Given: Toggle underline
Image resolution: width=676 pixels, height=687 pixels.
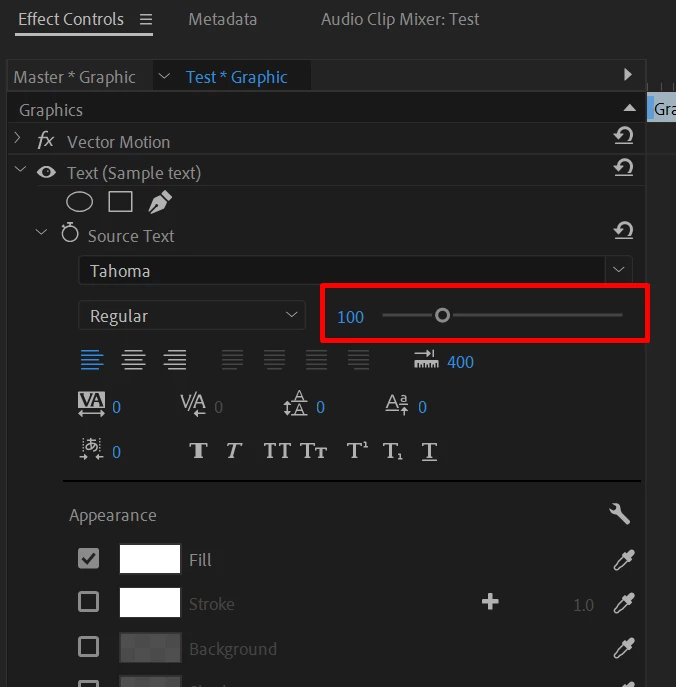Looking at the screenshot, I should [x=429, y=451].
